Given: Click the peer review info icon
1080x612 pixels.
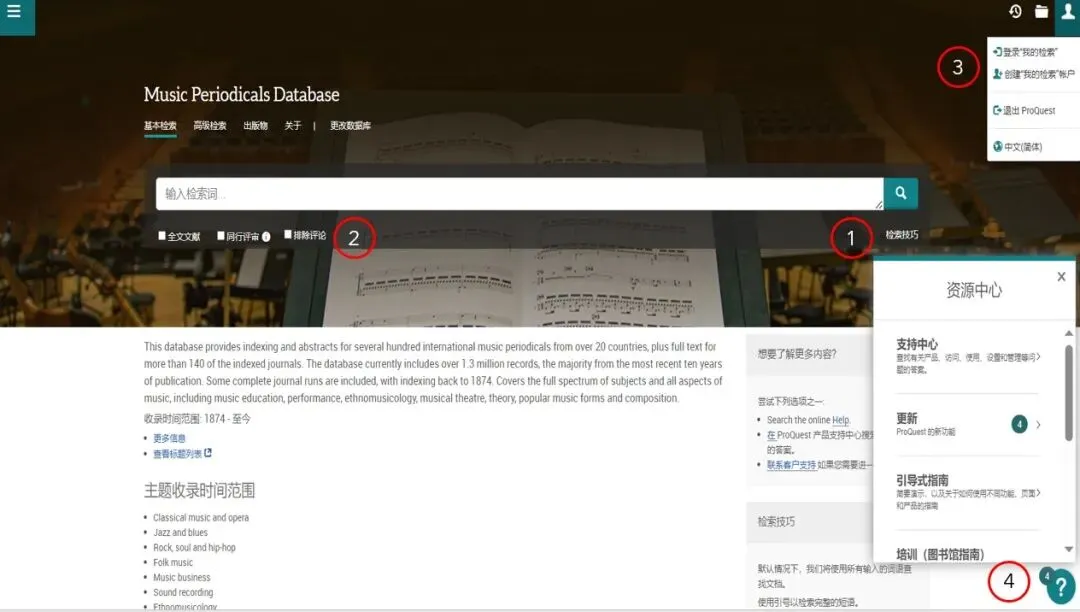Looking at the screenshot, I should click(266, 237).
